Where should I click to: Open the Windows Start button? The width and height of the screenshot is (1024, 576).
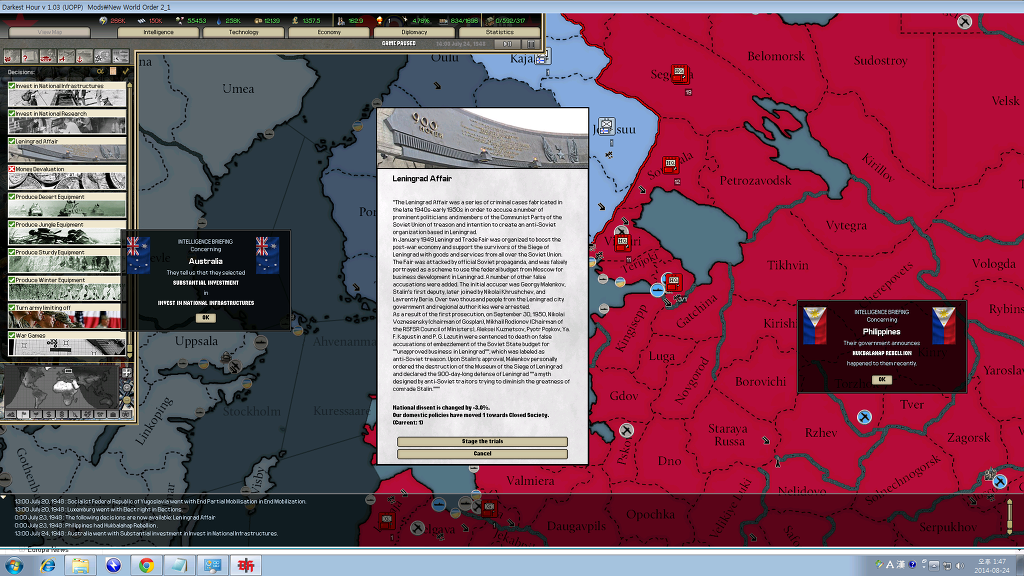click(x=13, y=565)
